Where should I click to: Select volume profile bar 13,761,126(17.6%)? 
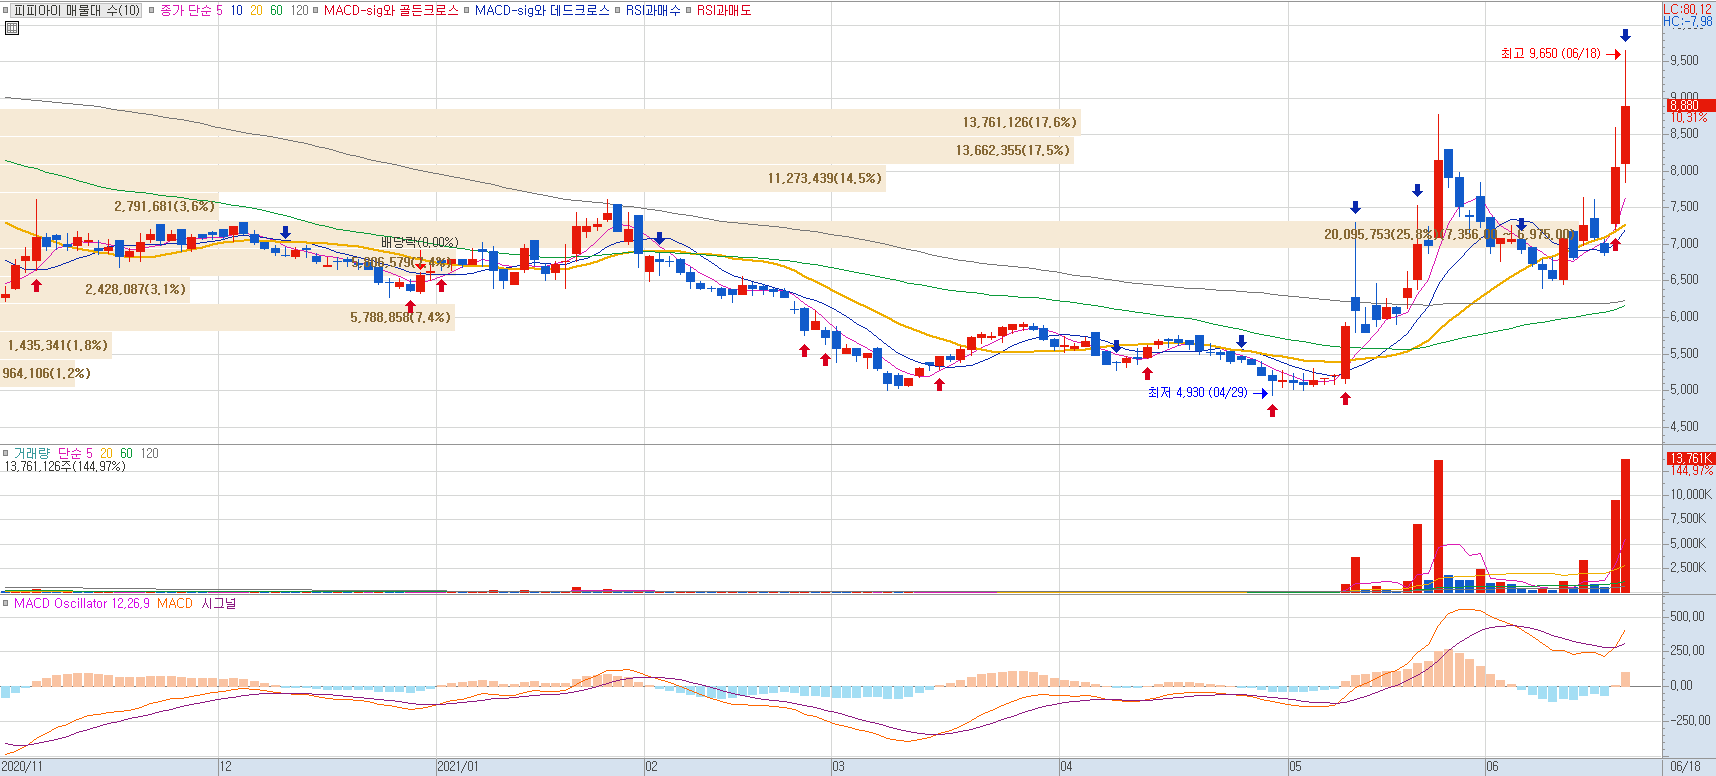[x=540, y=122]
